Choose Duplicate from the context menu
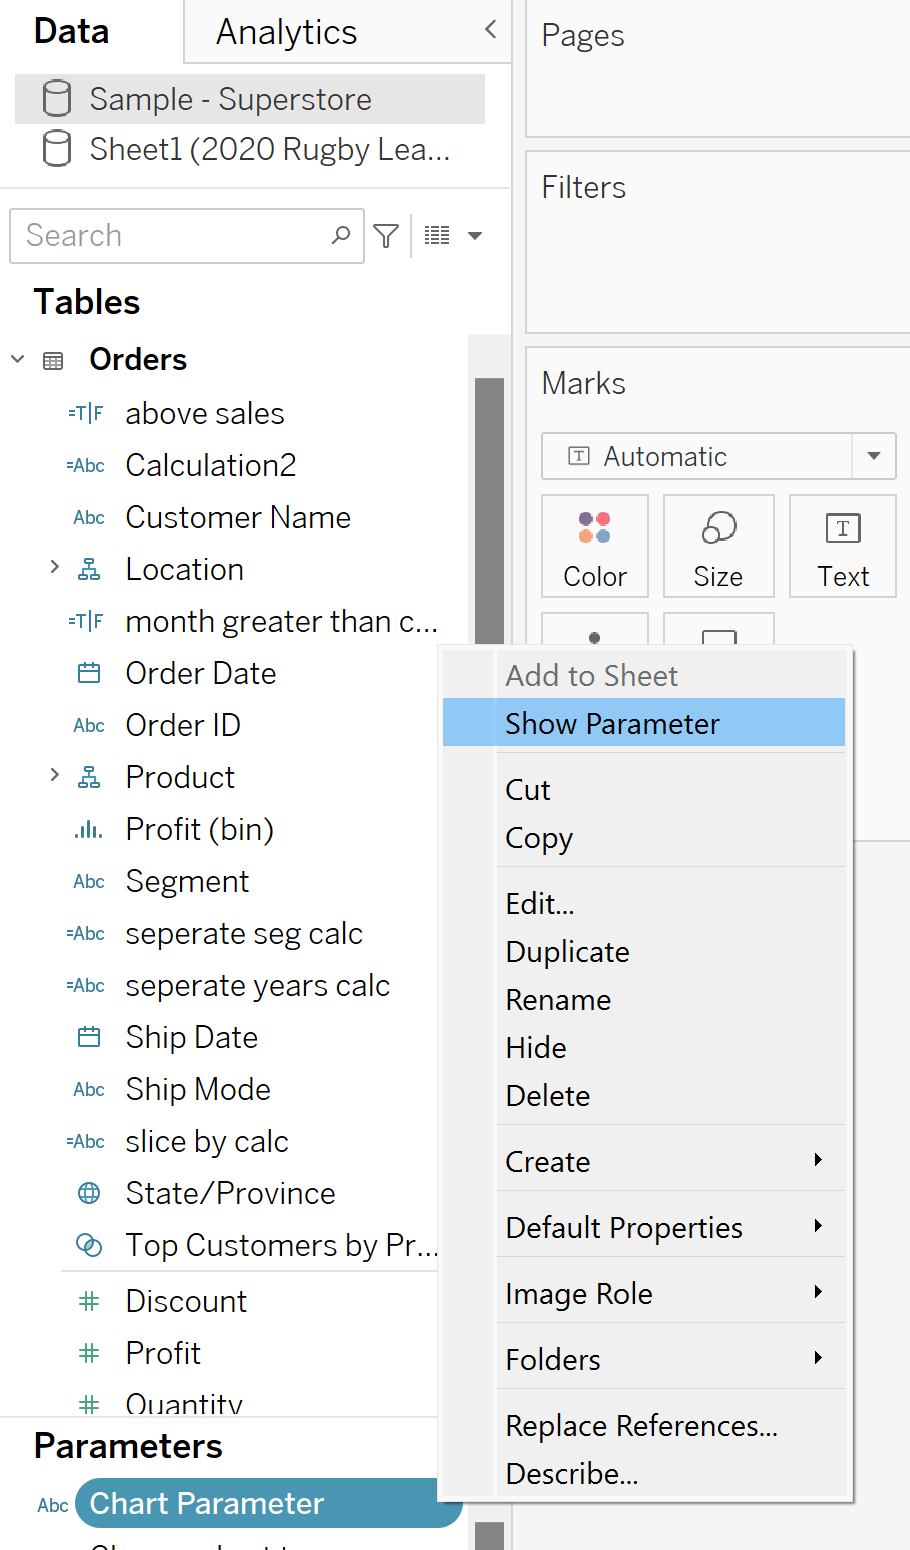The image size is (910, 1550). pos(567,951)
